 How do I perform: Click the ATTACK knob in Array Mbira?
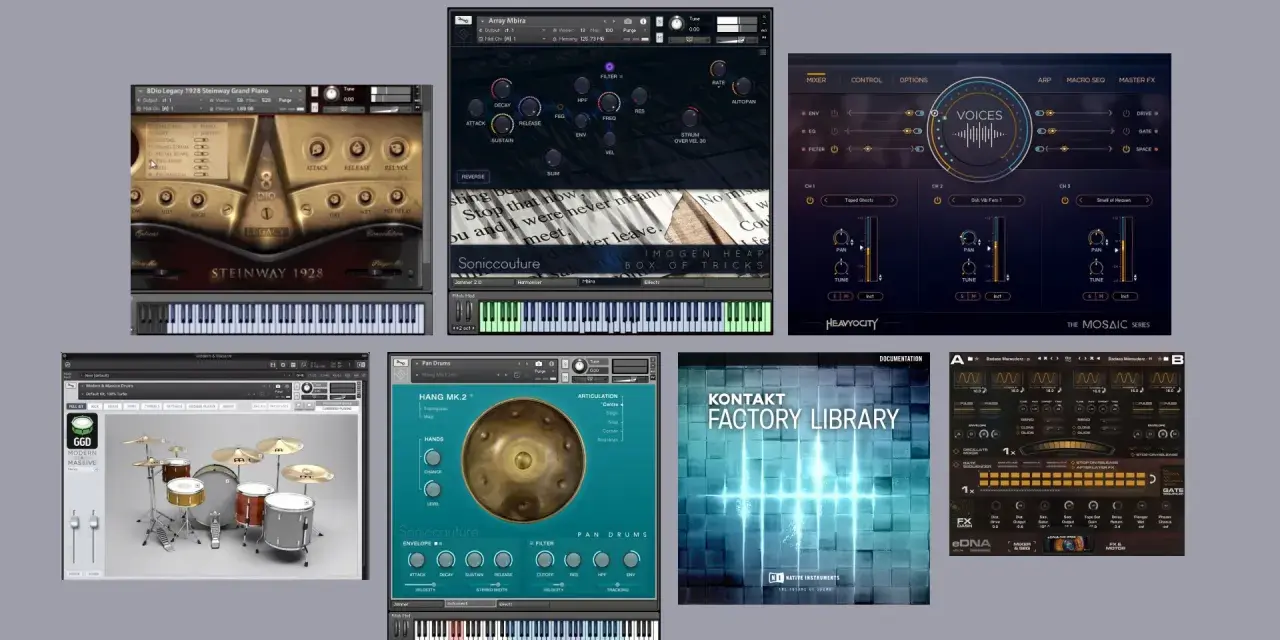tap(476, 107)
